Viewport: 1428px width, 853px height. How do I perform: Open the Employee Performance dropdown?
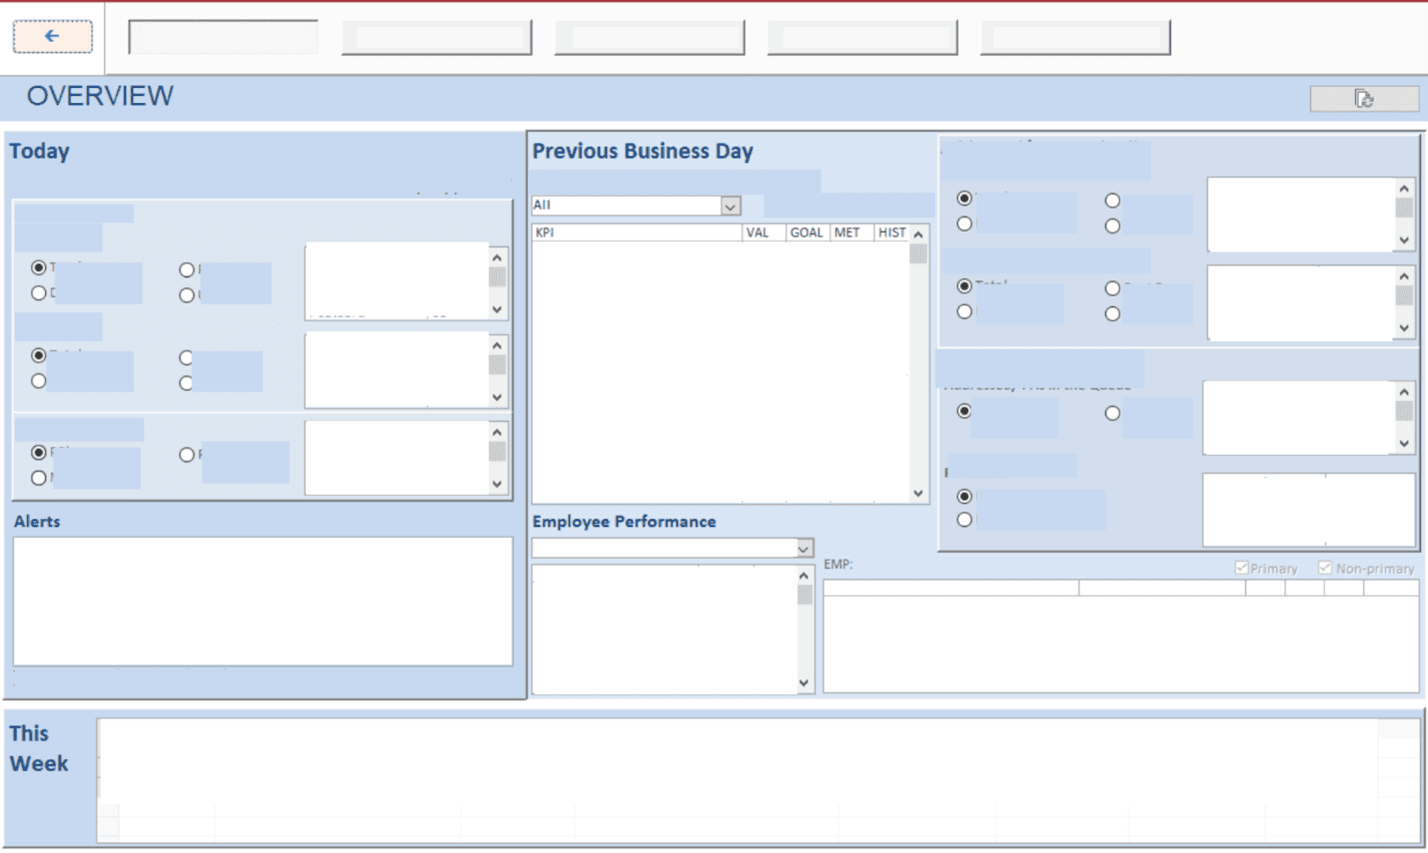point(804,548)
